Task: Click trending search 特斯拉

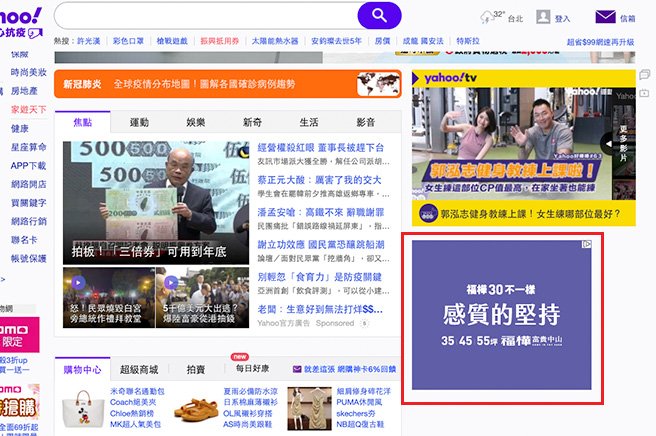Action: point(468,41)
